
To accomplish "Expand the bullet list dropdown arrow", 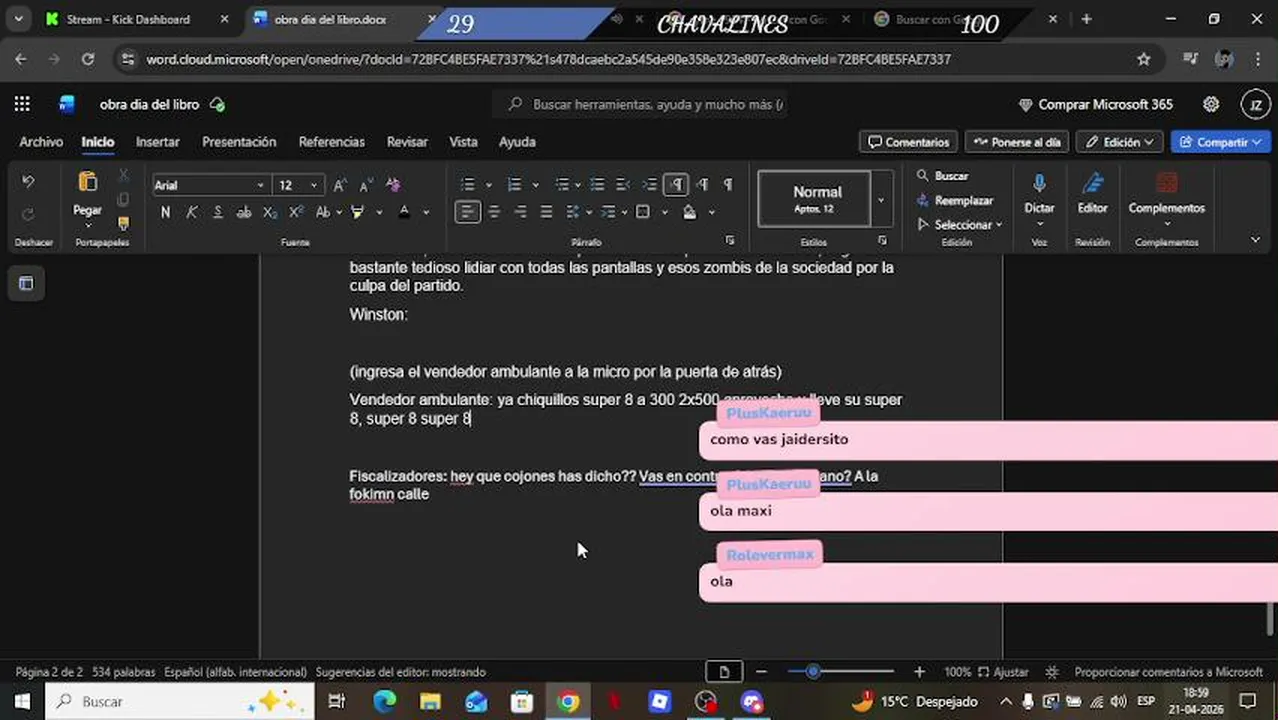I will [488, 185].
